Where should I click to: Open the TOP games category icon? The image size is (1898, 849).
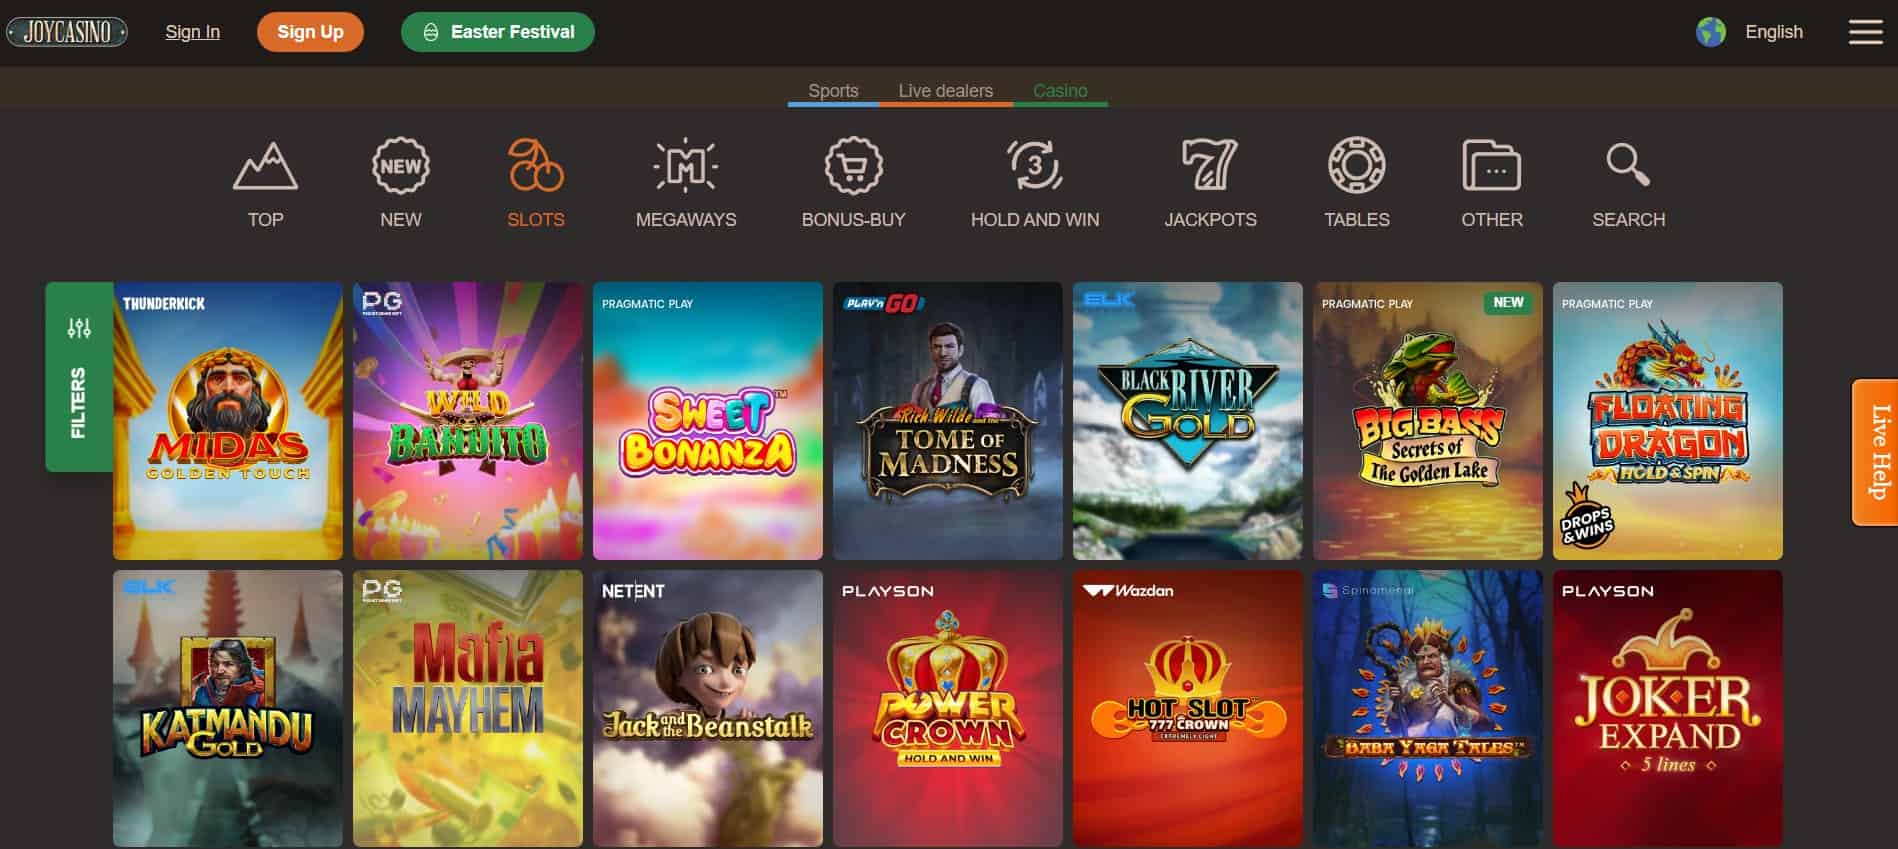[x=265, y=166]
